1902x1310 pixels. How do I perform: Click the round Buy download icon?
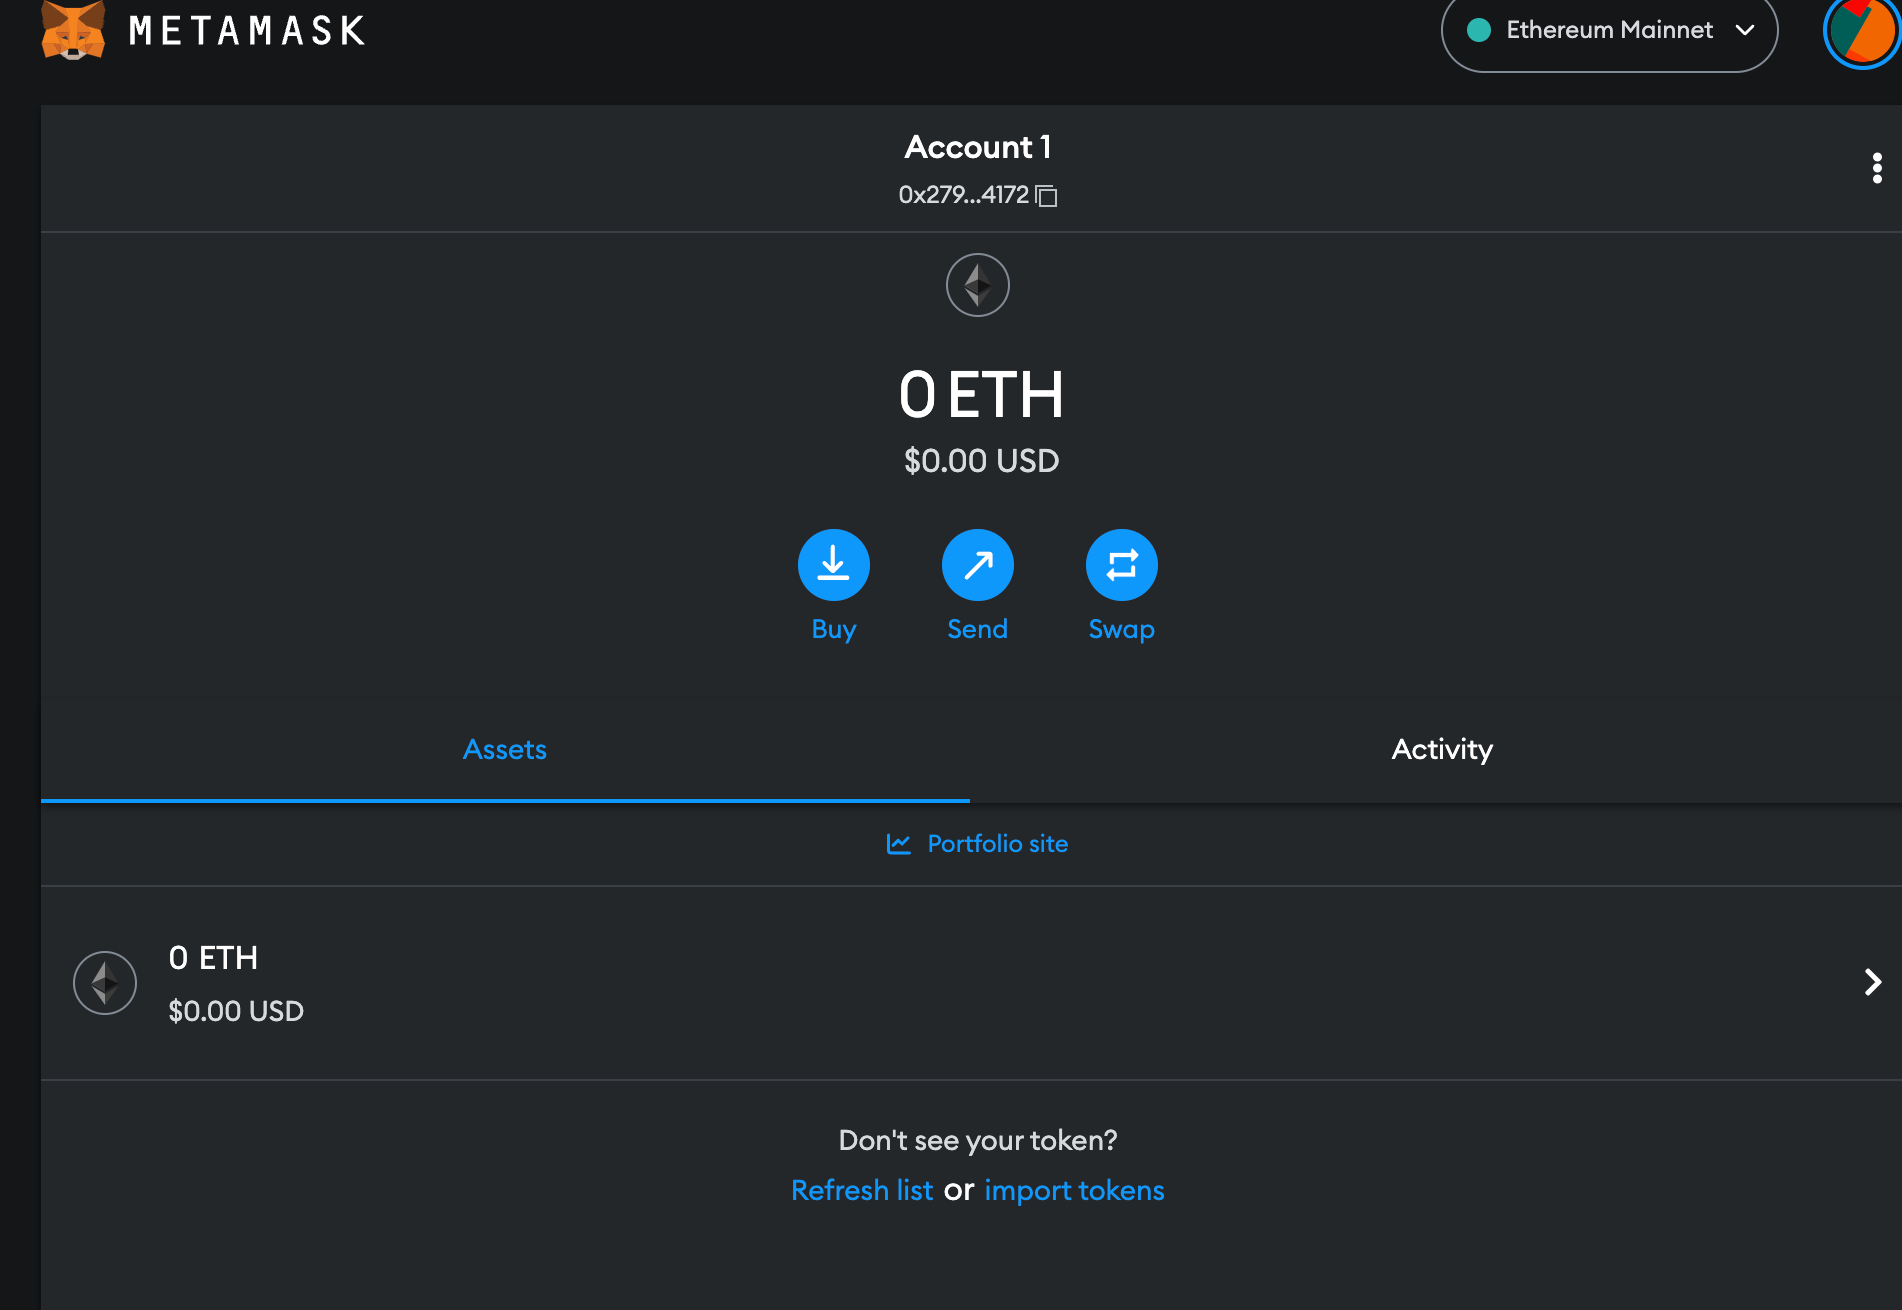pos(834,565)
